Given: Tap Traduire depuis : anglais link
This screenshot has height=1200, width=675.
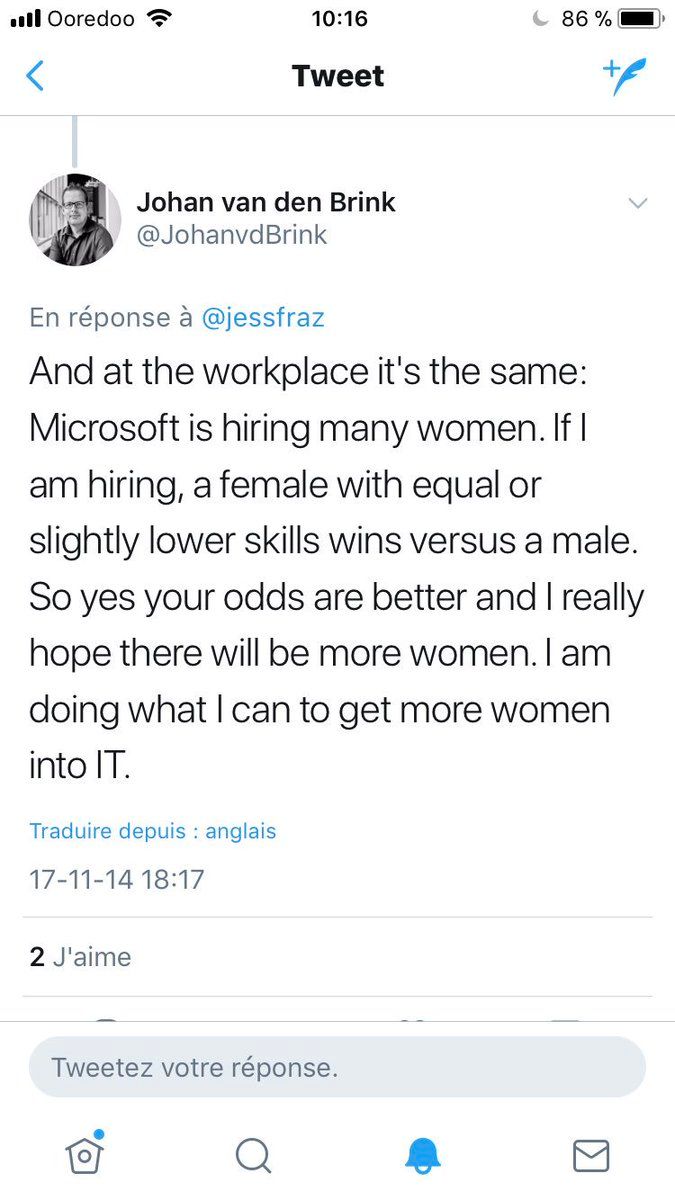Looking at the screenshot, I should (x=152, y=831).
